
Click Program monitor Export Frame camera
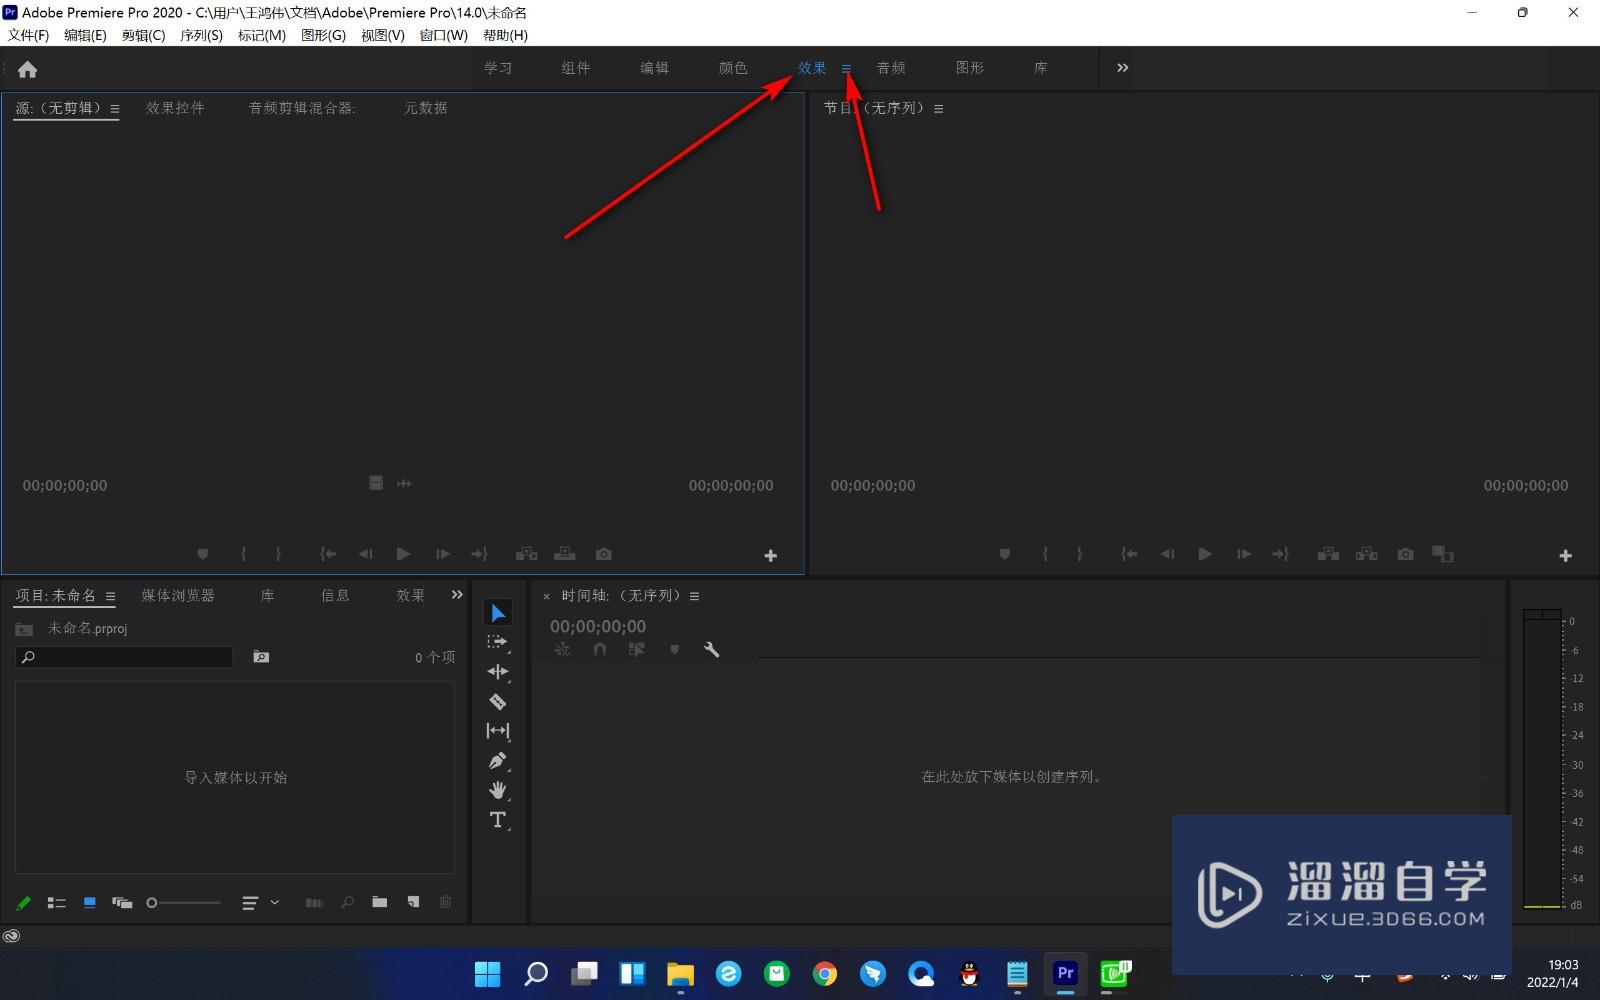pos(1405,554)
